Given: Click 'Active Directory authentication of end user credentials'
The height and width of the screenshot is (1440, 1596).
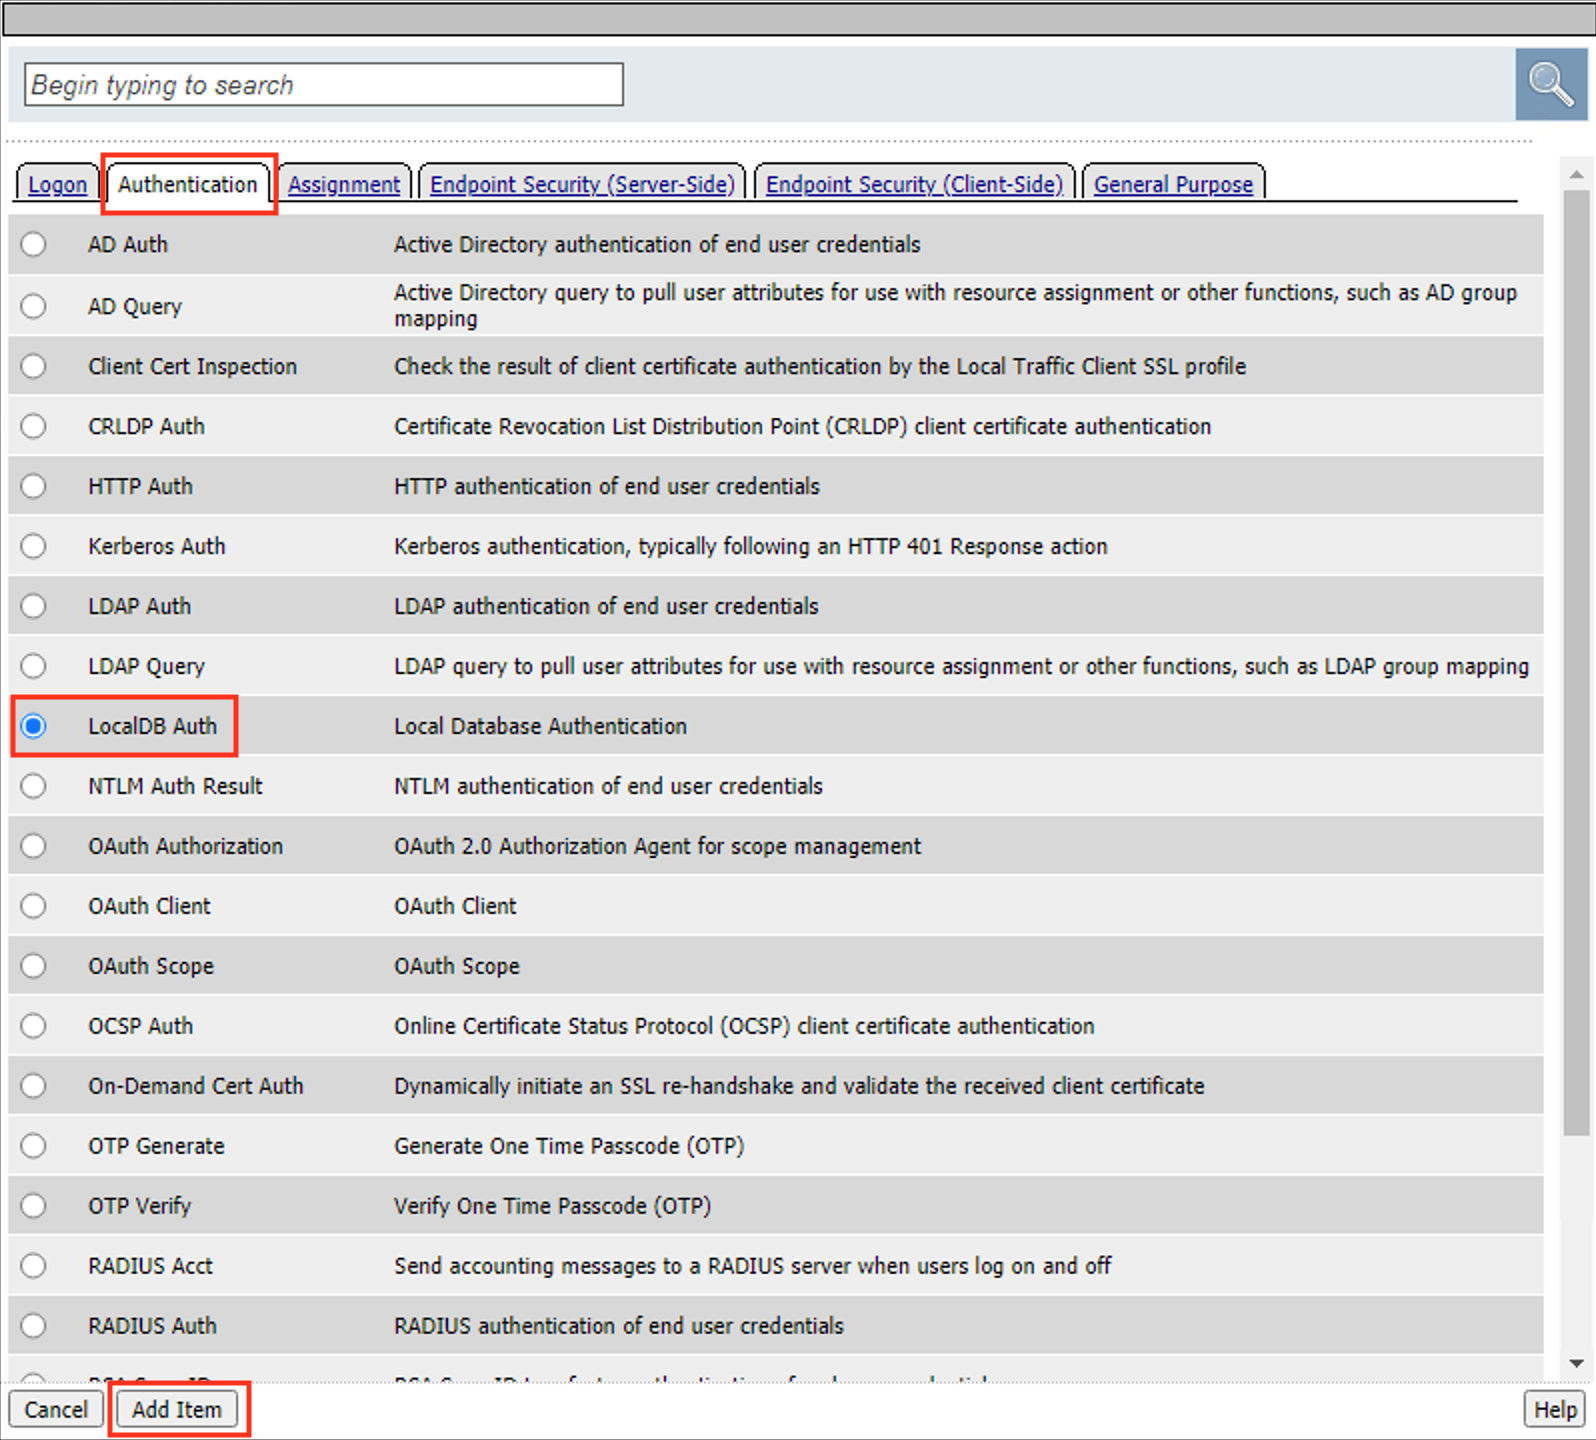Looking at the screenshot, I should pyautogui.click(x=657, y=244).
